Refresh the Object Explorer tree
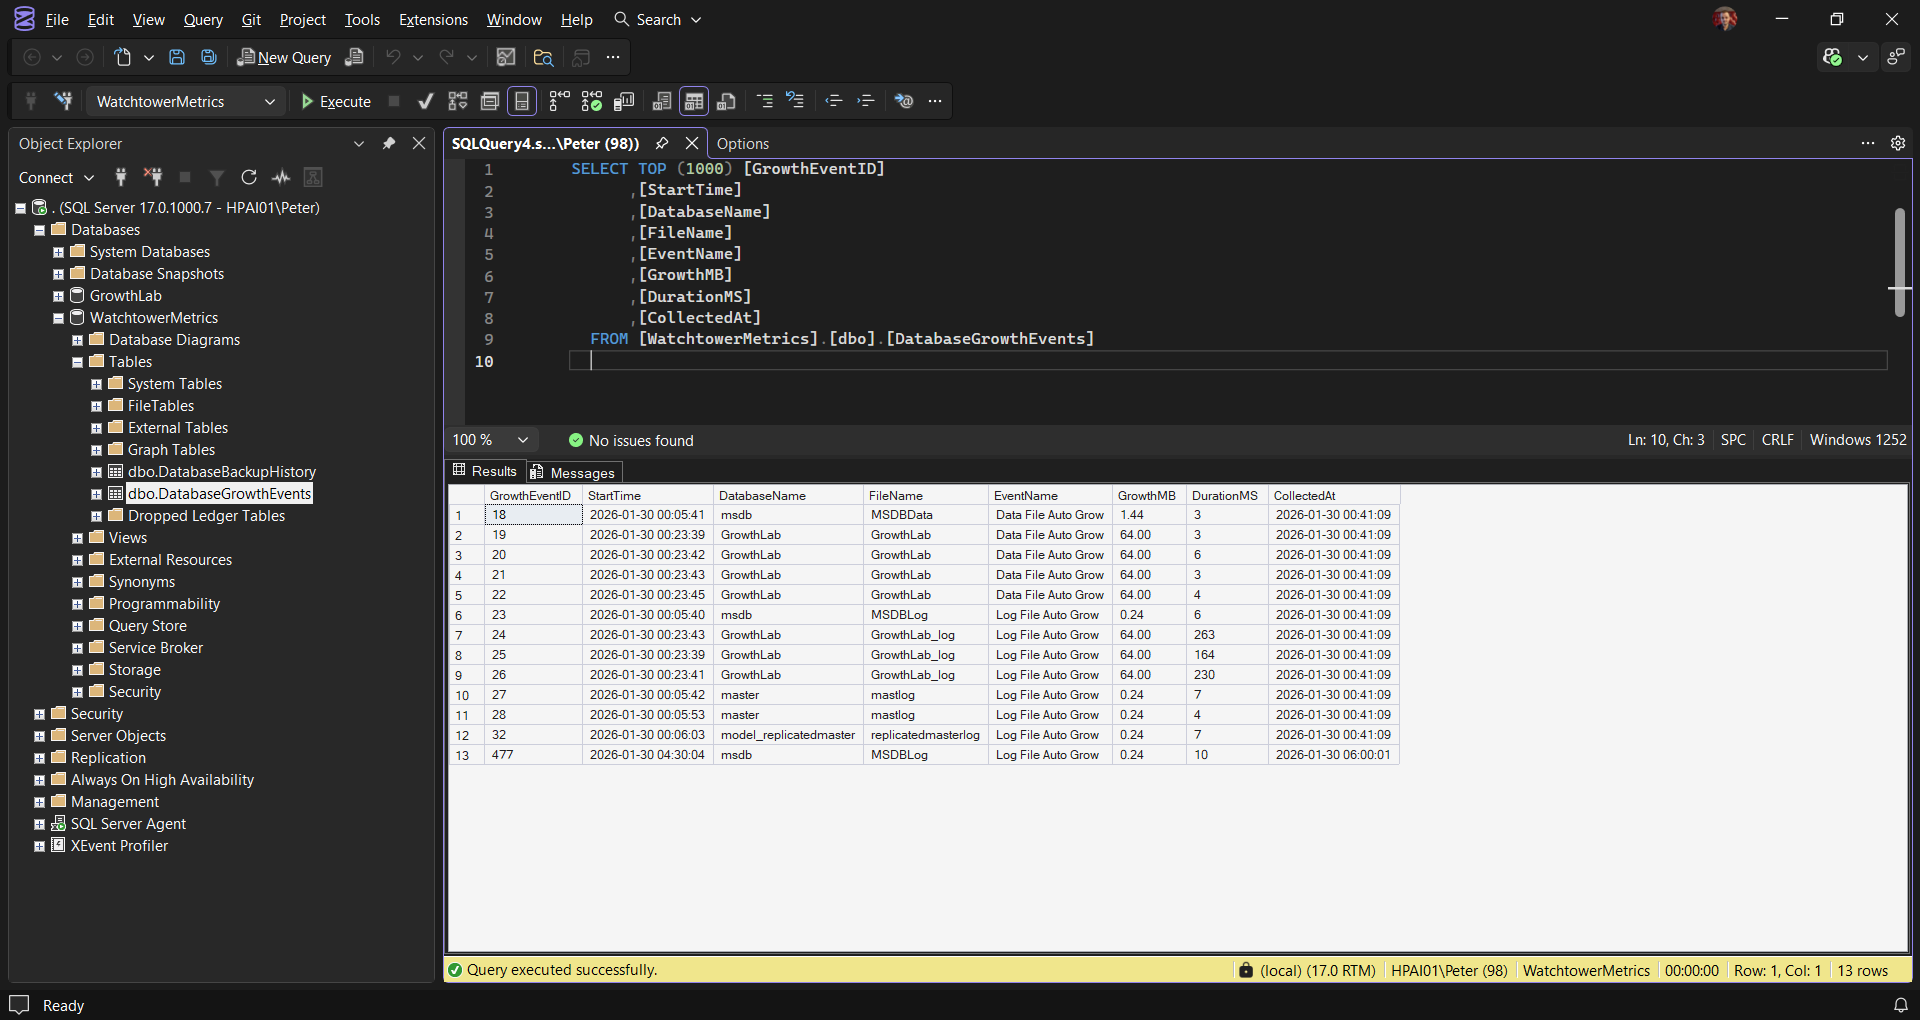This screenshot has height=1020, width=1920. click(249, 177)
